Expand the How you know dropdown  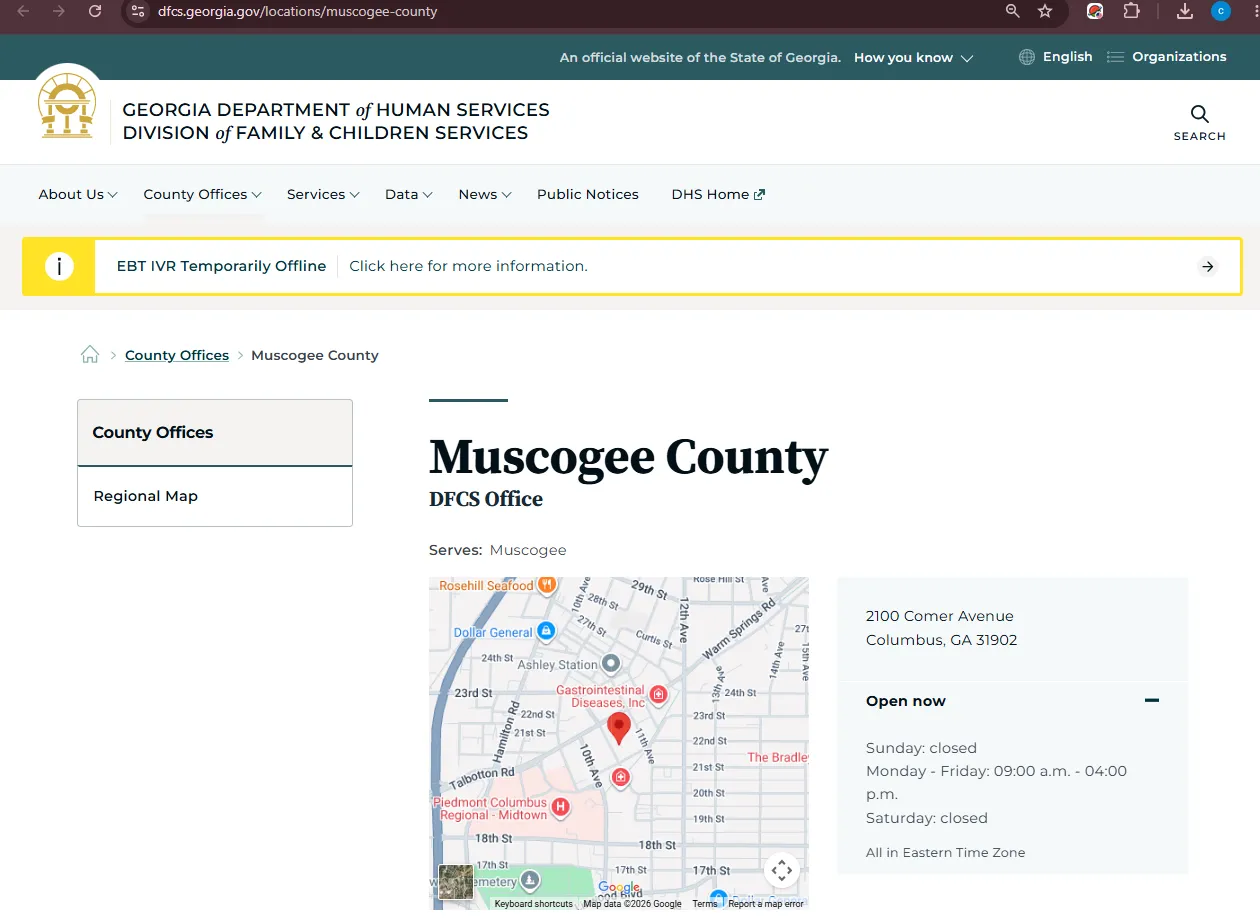[913, 58]
